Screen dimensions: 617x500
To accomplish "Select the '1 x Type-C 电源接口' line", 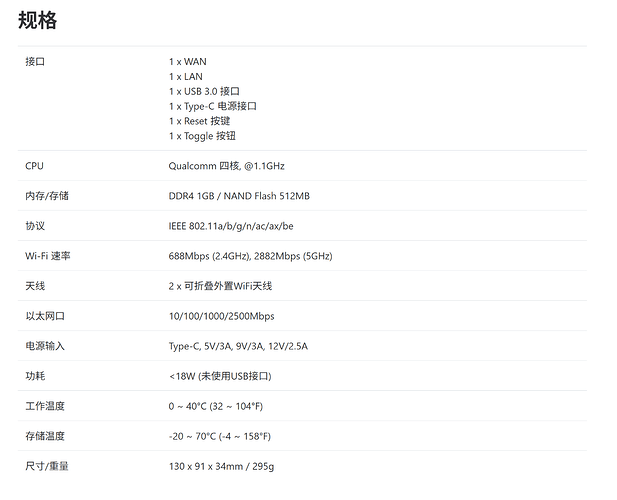I will click(x=212, y=106).
